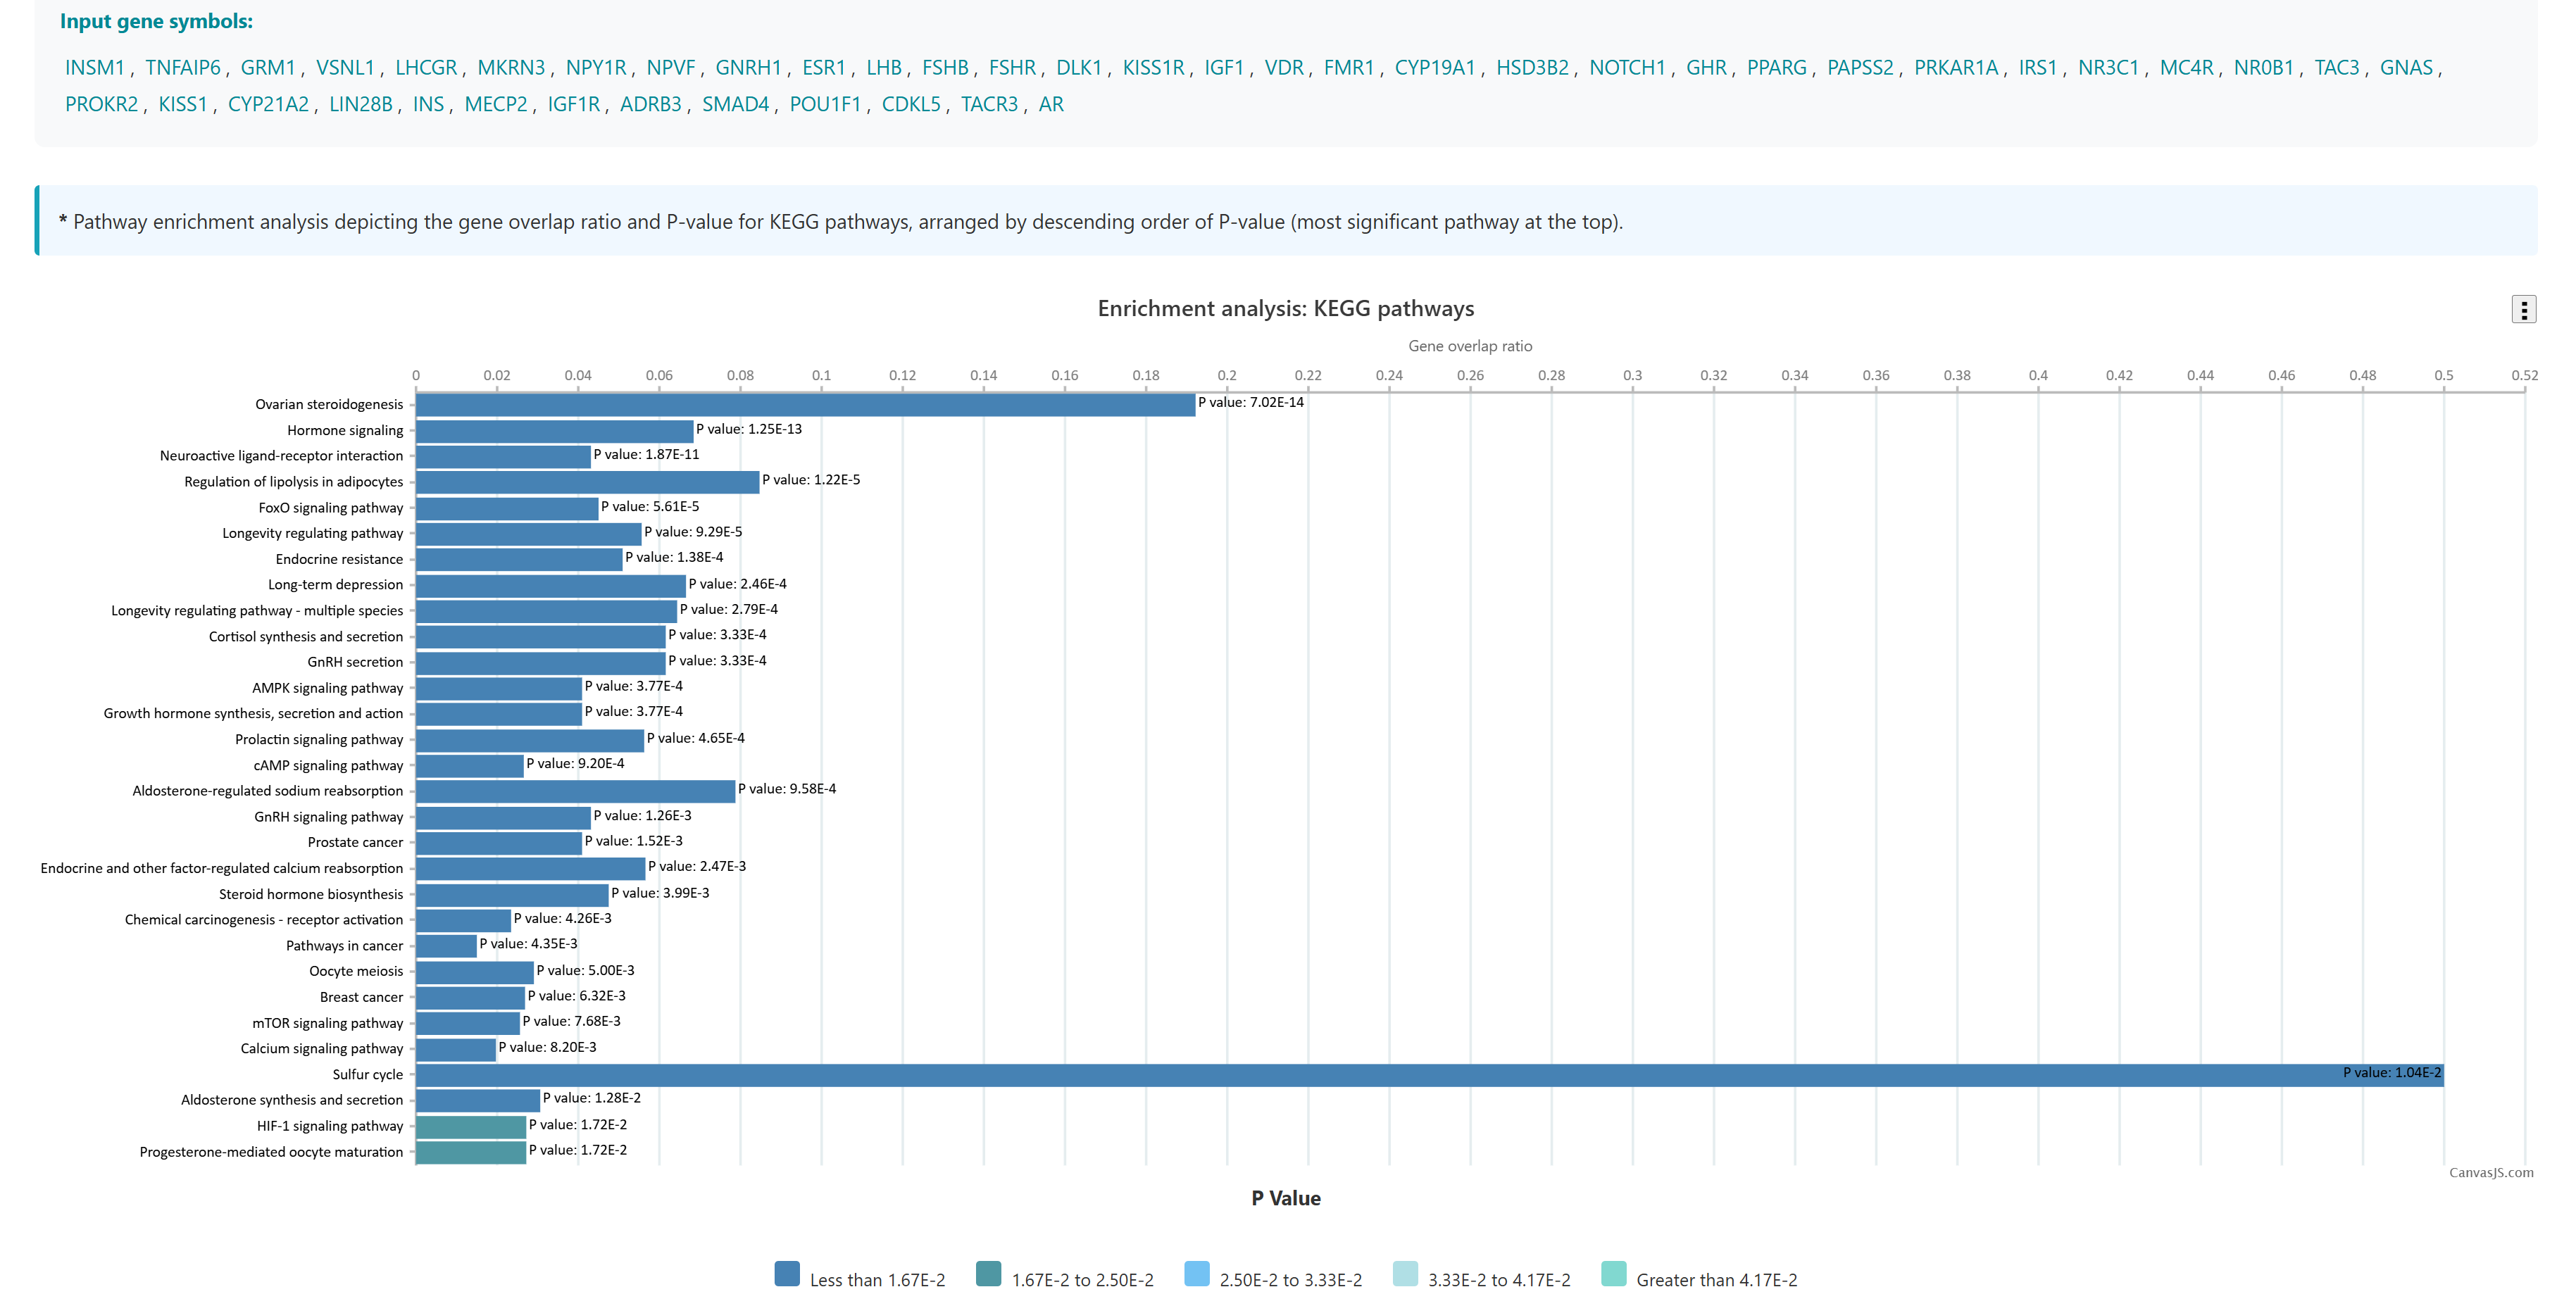This screenshot has height=1306, width=2576.
Task: Toggle the 'Less than 1.67E-2' legend swatch
Action: [x=787, y=1274]
